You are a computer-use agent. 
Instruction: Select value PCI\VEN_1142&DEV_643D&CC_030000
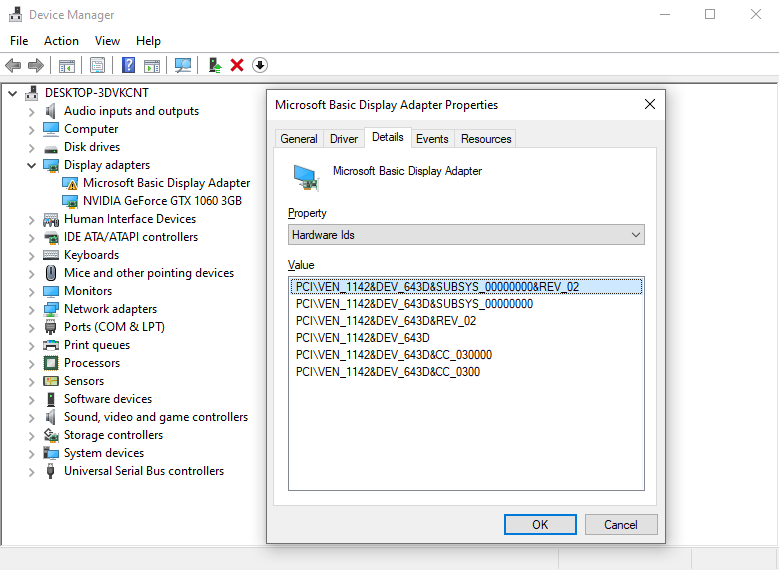pyautogui.click(x=466, y=355)
